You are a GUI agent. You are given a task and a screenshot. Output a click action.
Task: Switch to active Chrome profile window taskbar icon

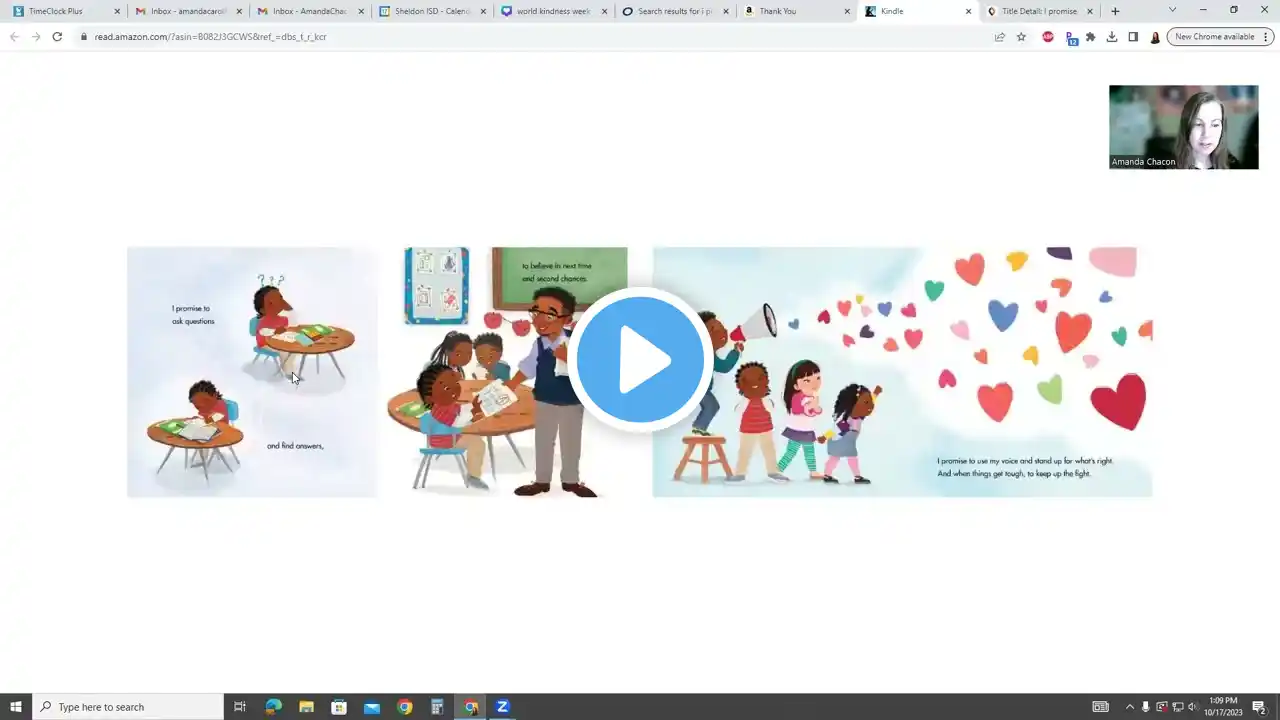[x=470, y=707]
